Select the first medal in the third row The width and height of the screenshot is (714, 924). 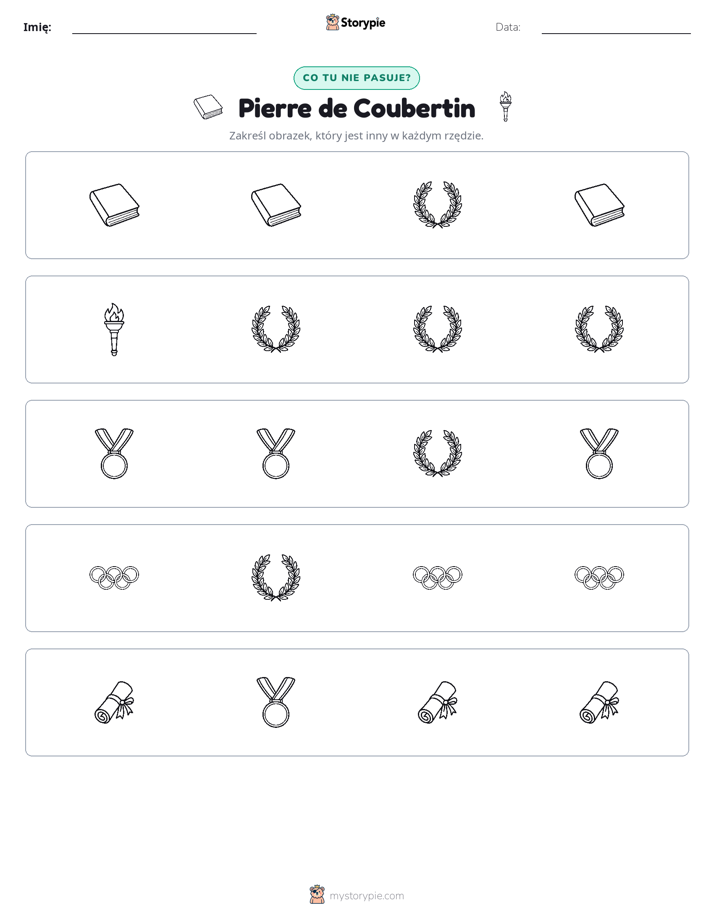coord(114,453)
